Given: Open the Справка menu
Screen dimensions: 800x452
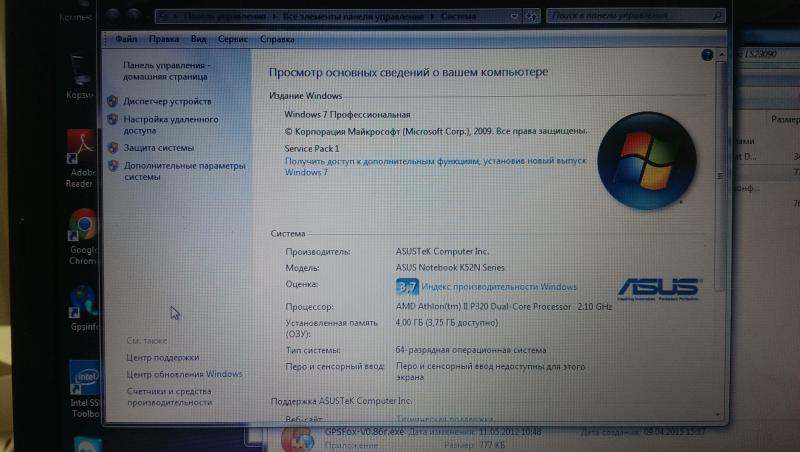Looking at the screenshot, I should [277, 39].
